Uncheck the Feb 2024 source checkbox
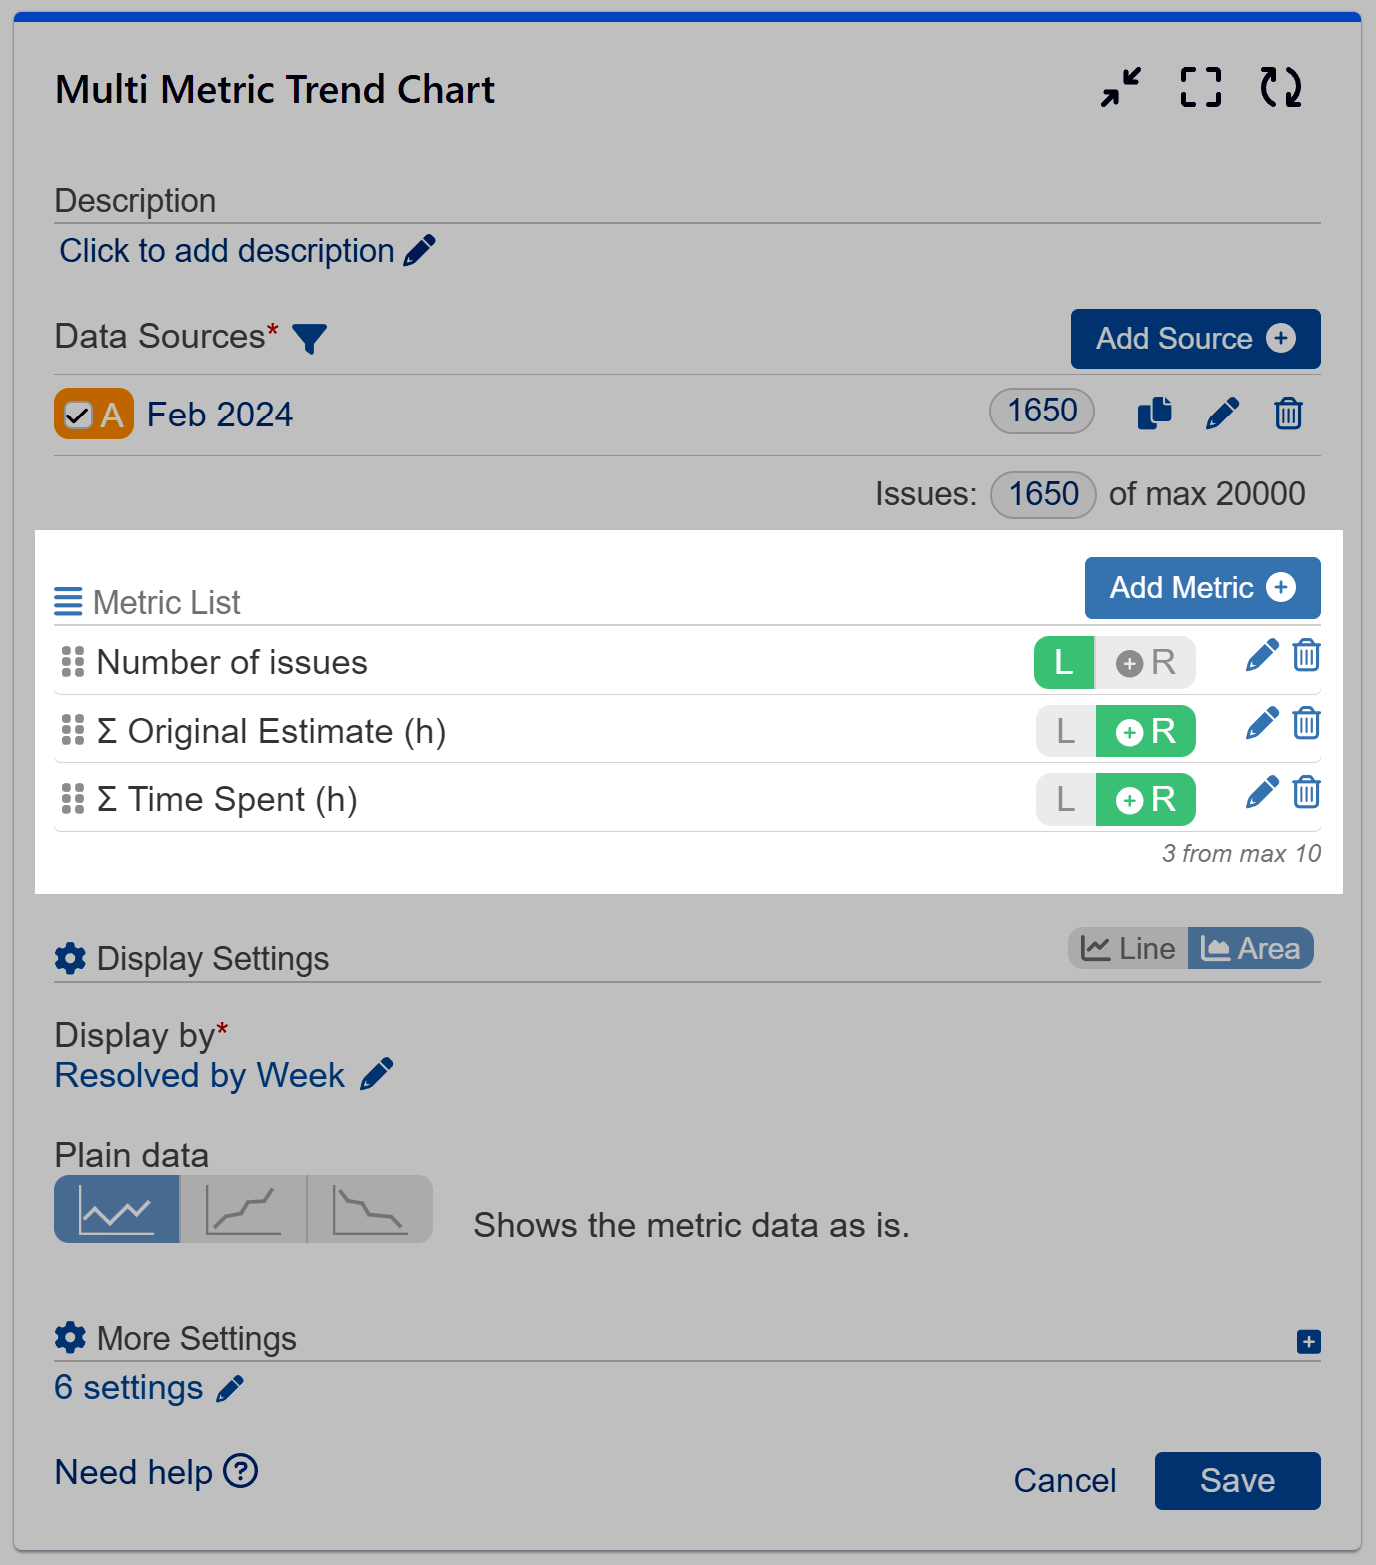Image resolution: width=1376 pixels, height=1565 pixels. [78, 413]
